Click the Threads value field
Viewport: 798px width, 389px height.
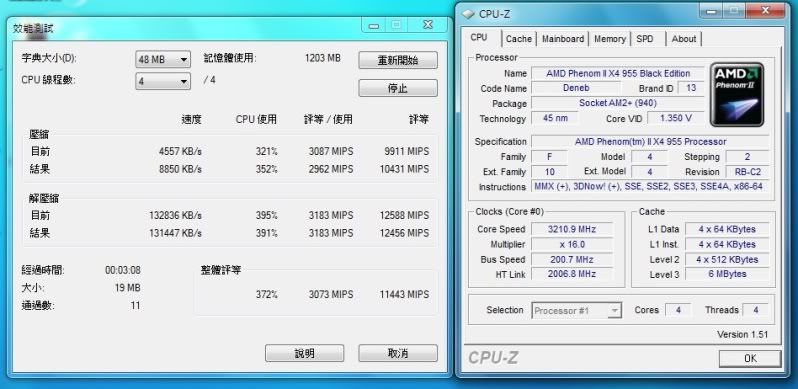755,310
